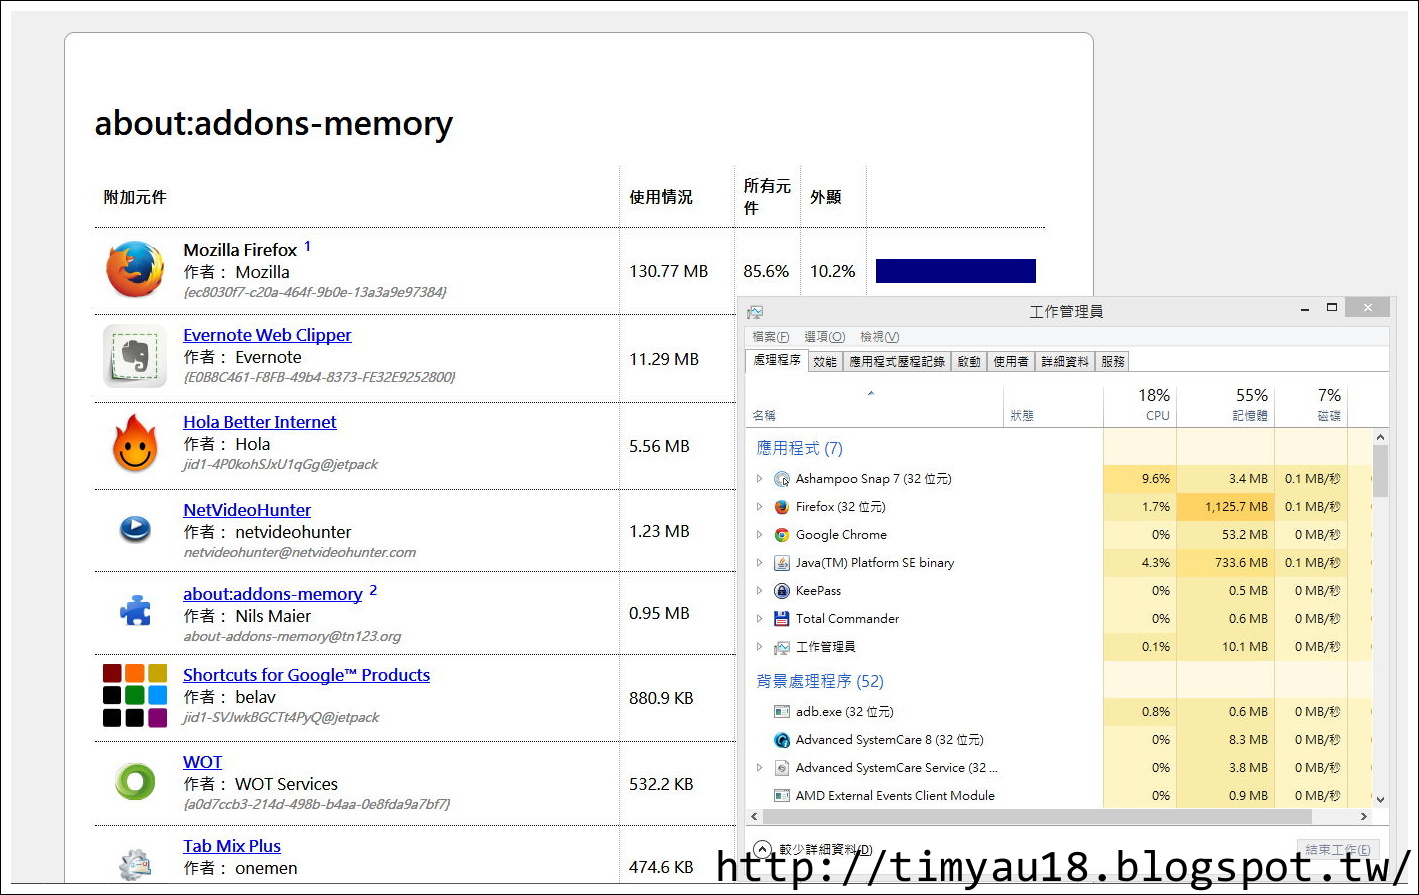The height and width of the screenshot is (895, 1419).
Task: Expand the Firefox (32 位元) process group
Action: click(x=760, y=507)
